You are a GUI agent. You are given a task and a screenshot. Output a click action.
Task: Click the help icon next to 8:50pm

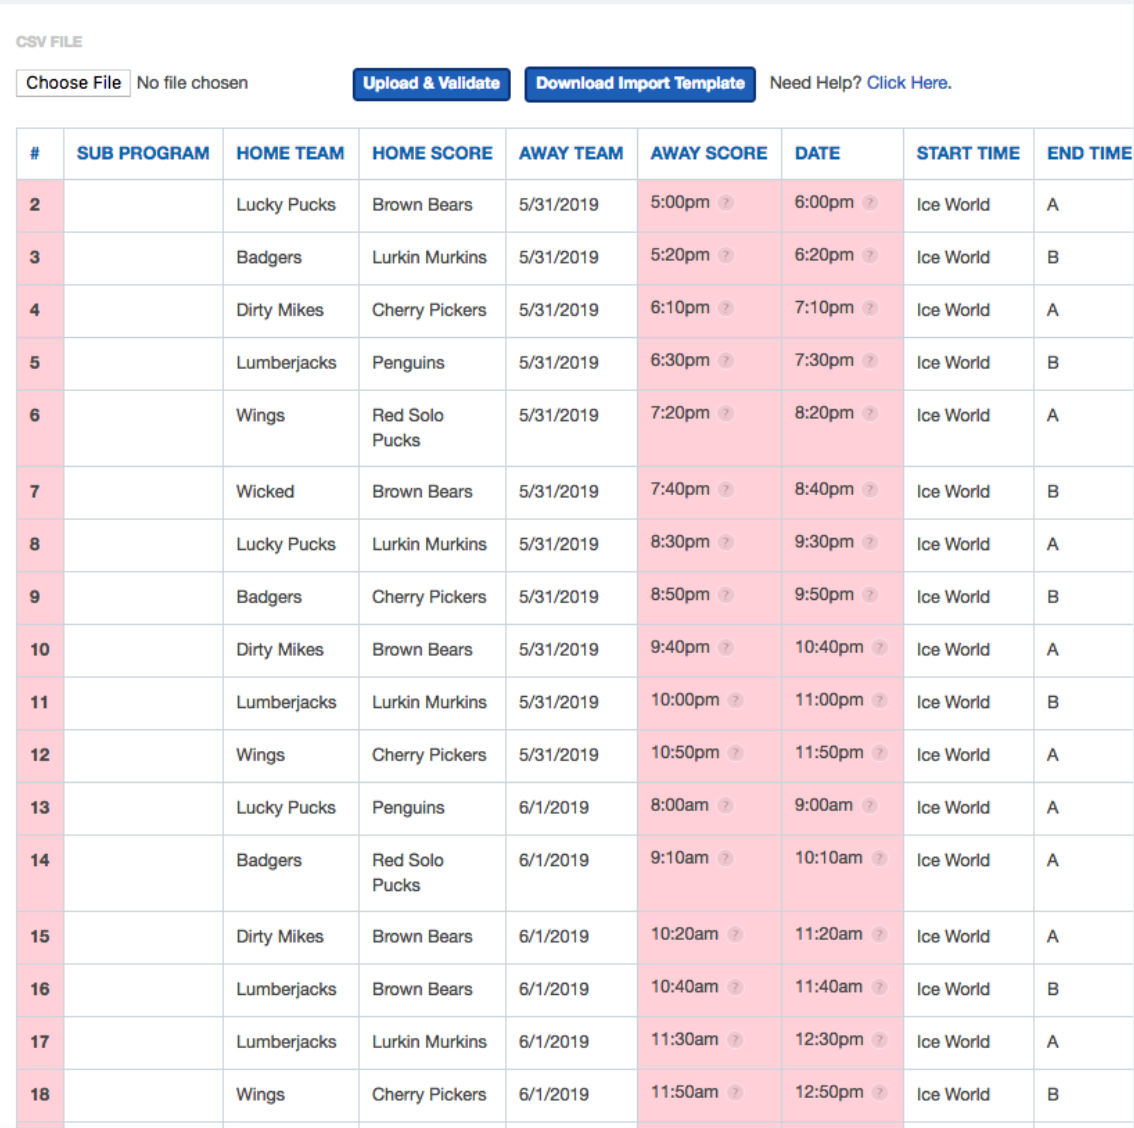[x=725, y=595]
